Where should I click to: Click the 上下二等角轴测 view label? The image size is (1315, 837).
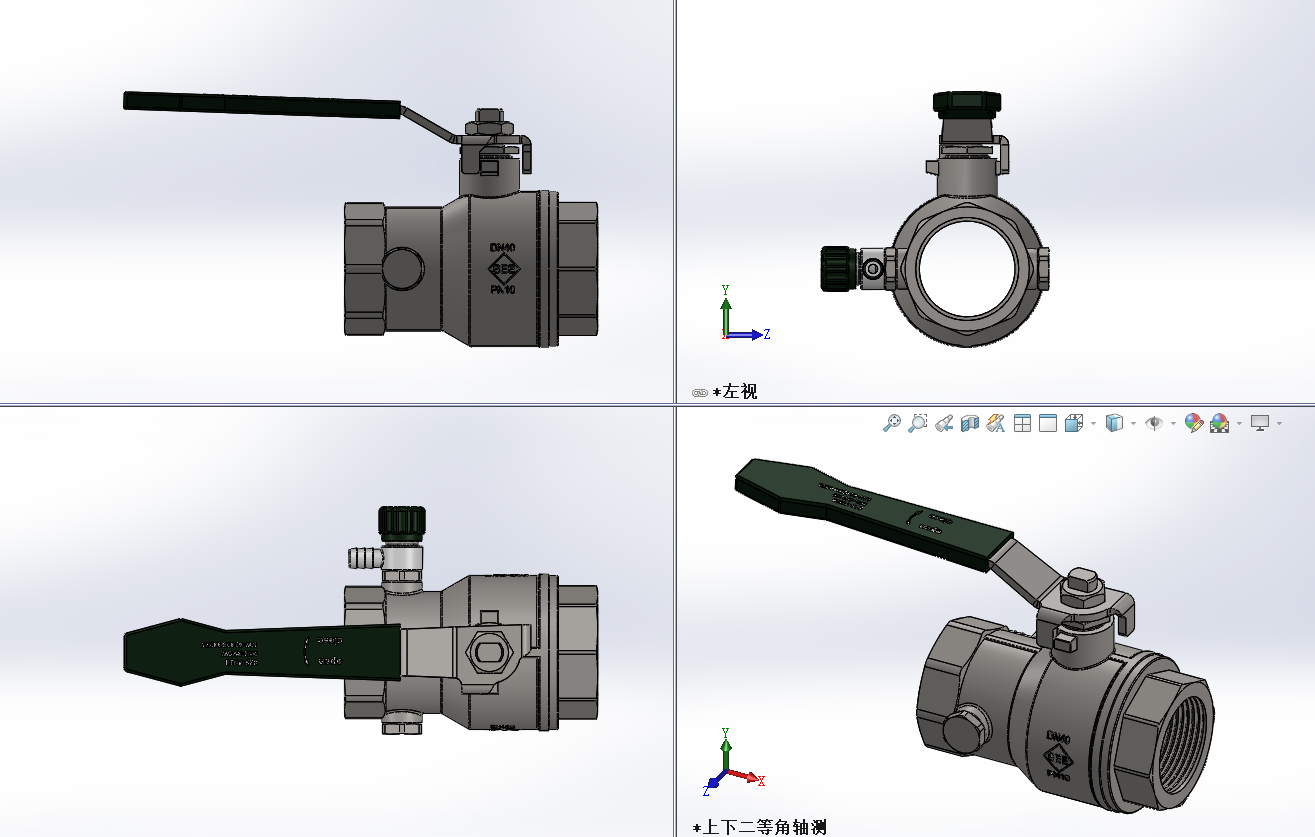coord(765,827)
